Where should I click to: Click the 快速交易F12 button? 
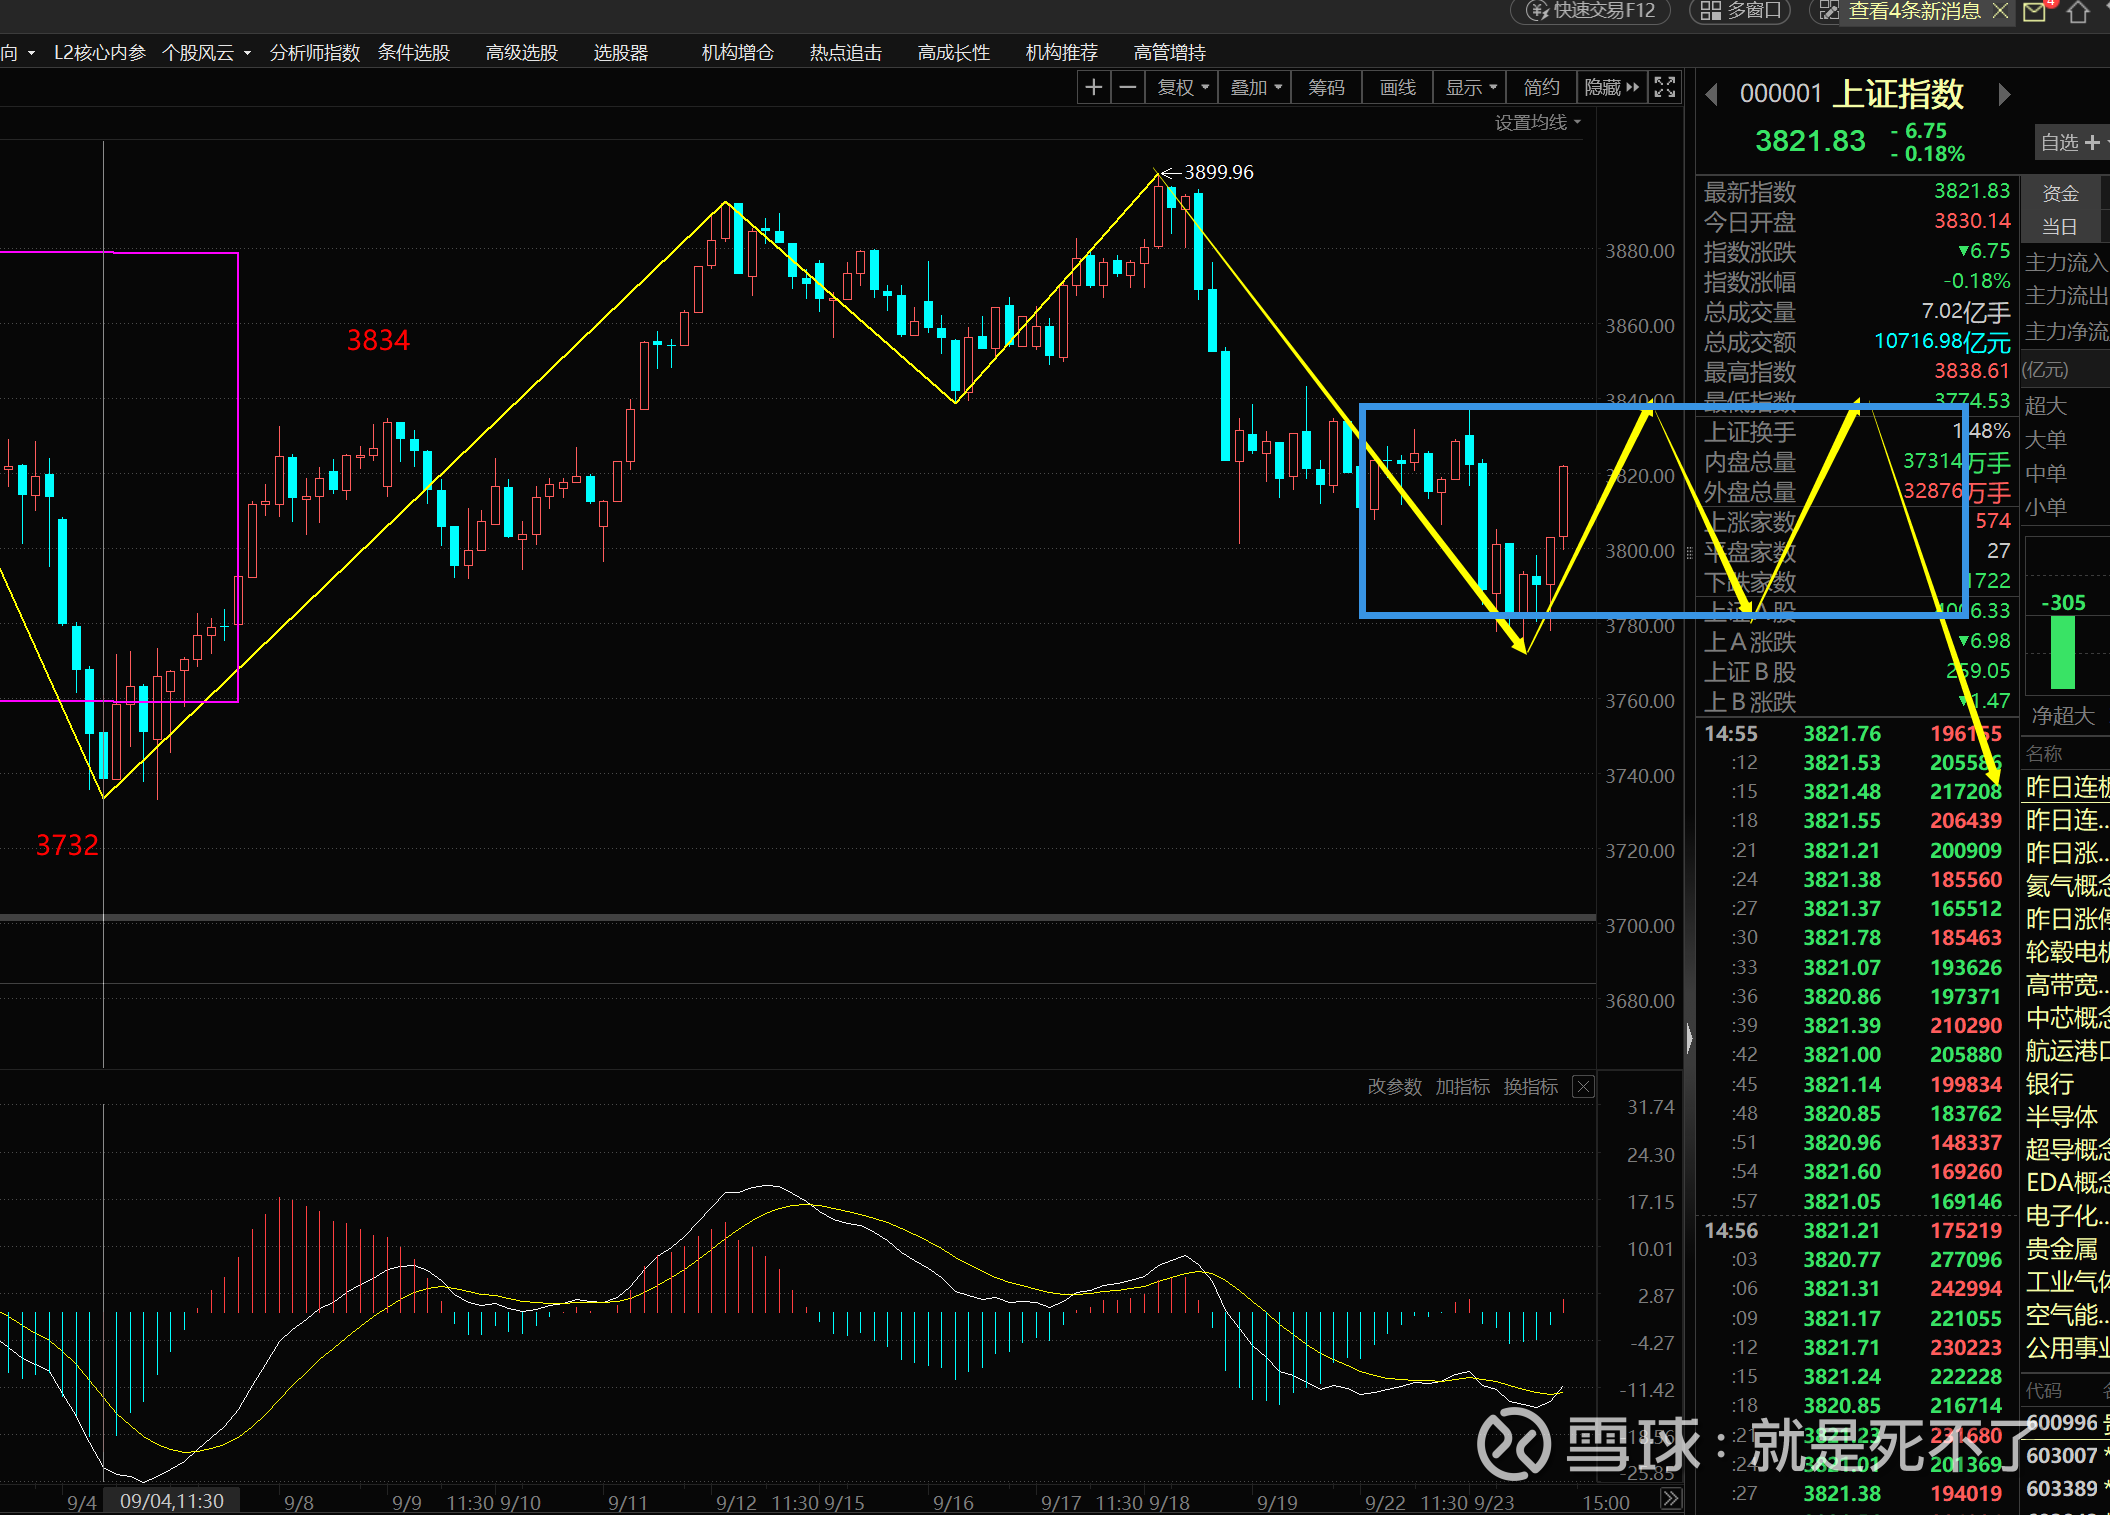(x=1592, y=11)
